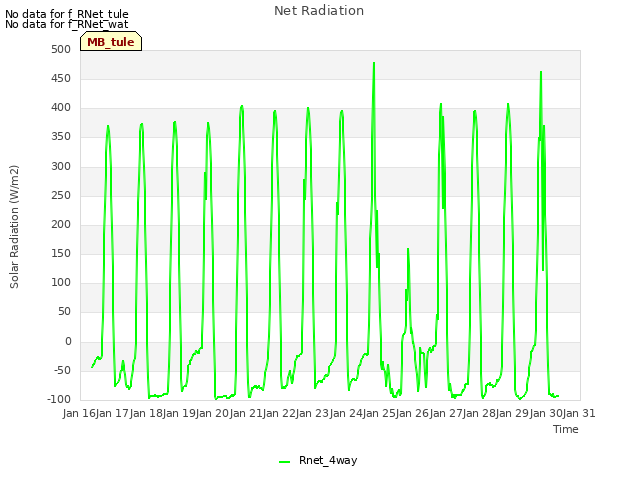640x480 pixels.
Task: Click the Rnet_4way legend entry
Action: coord(318,460)
